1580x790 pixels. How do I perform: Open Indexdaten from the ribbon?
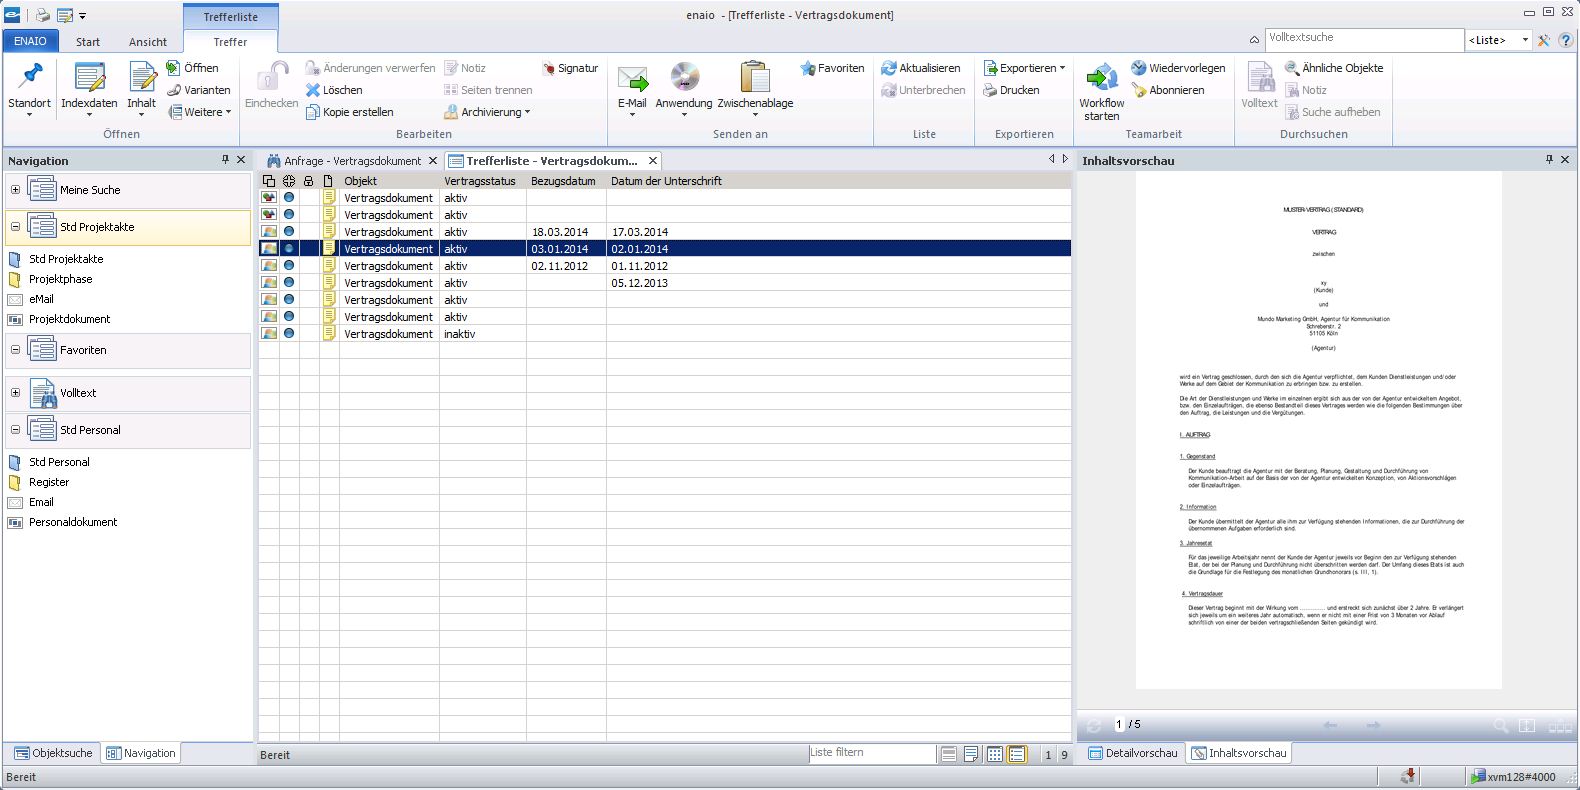(x=89, y=88)
